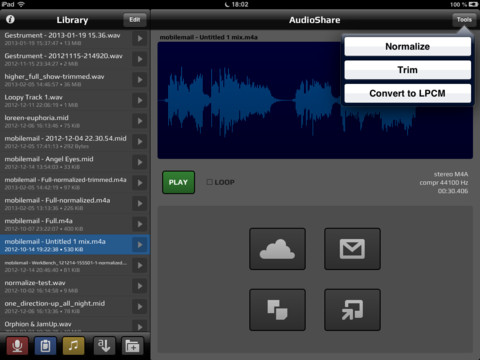This screenshot has height=360, width=480.
Task: Click the blue audio waveform display
Action: 315,100
